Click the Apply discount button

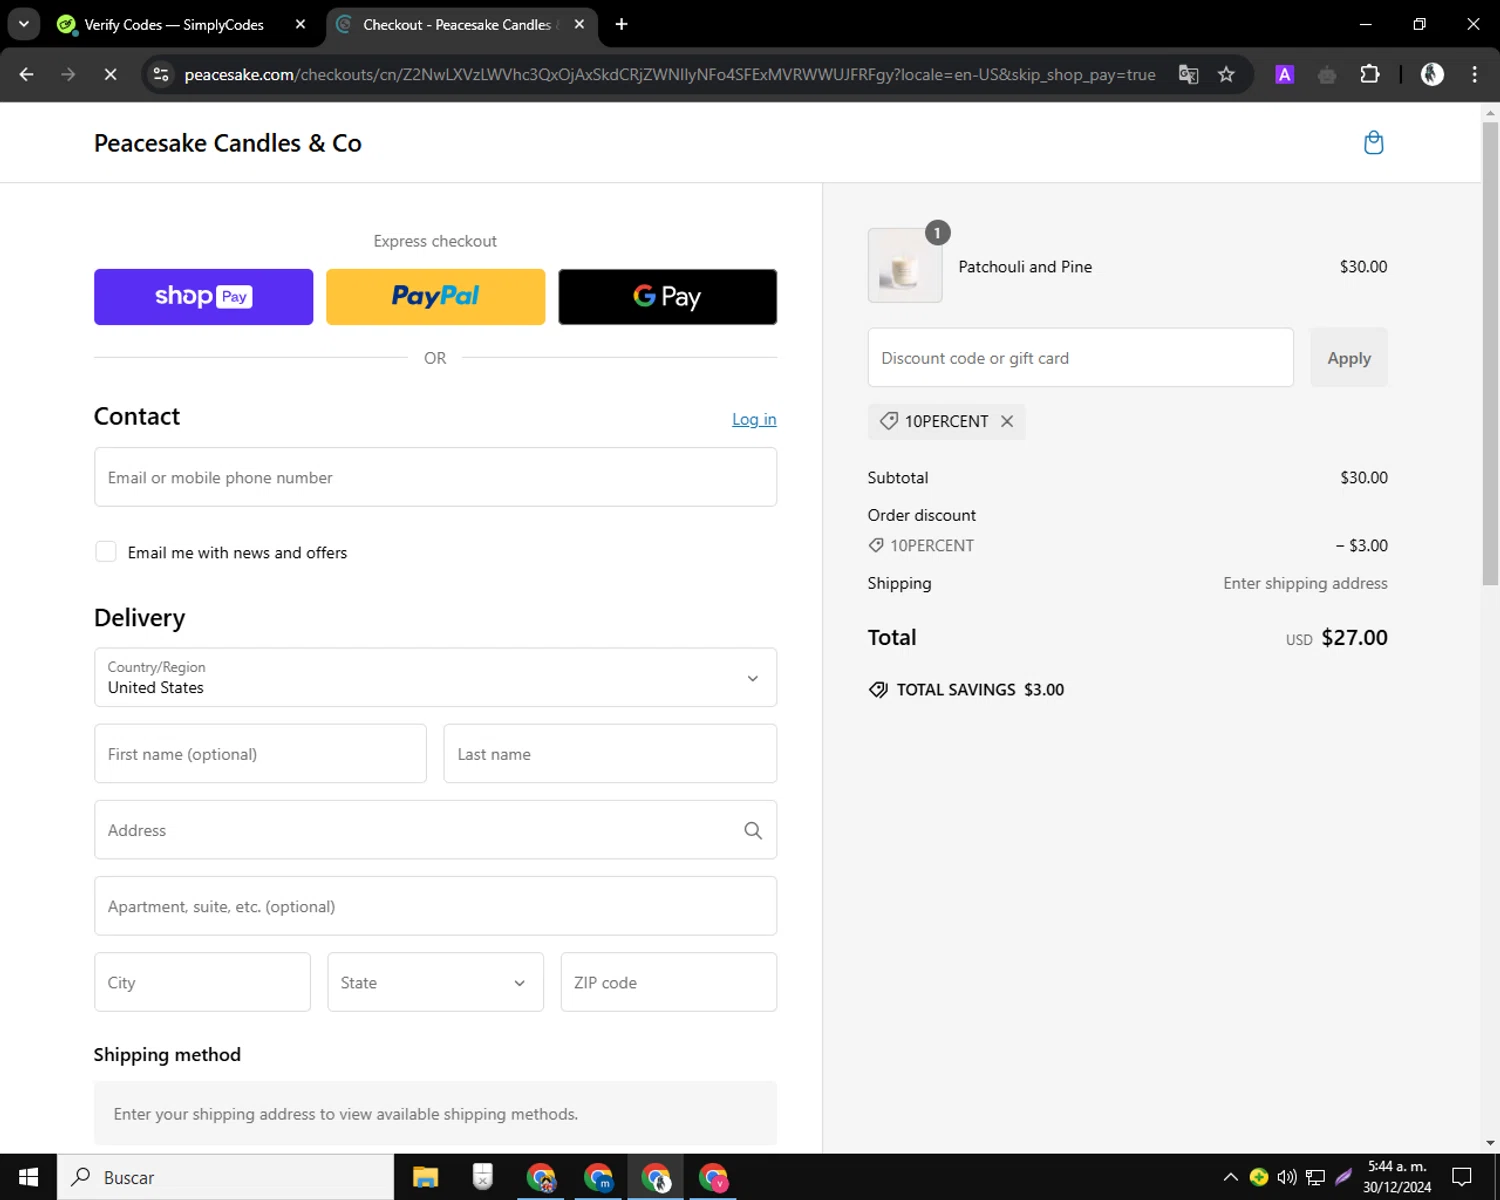click(x=1348, y=358)
